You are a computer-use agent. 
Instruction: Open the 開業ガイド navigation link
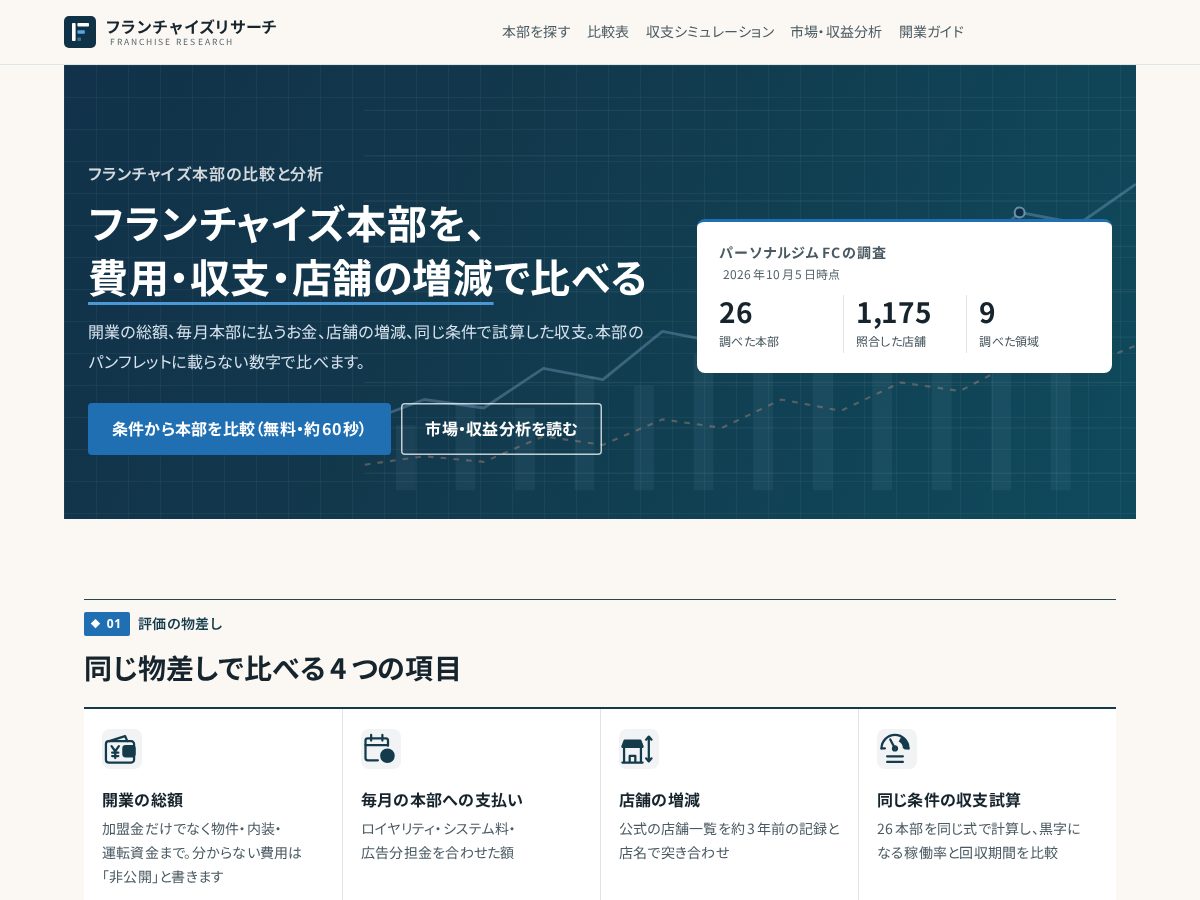[932, 32]
